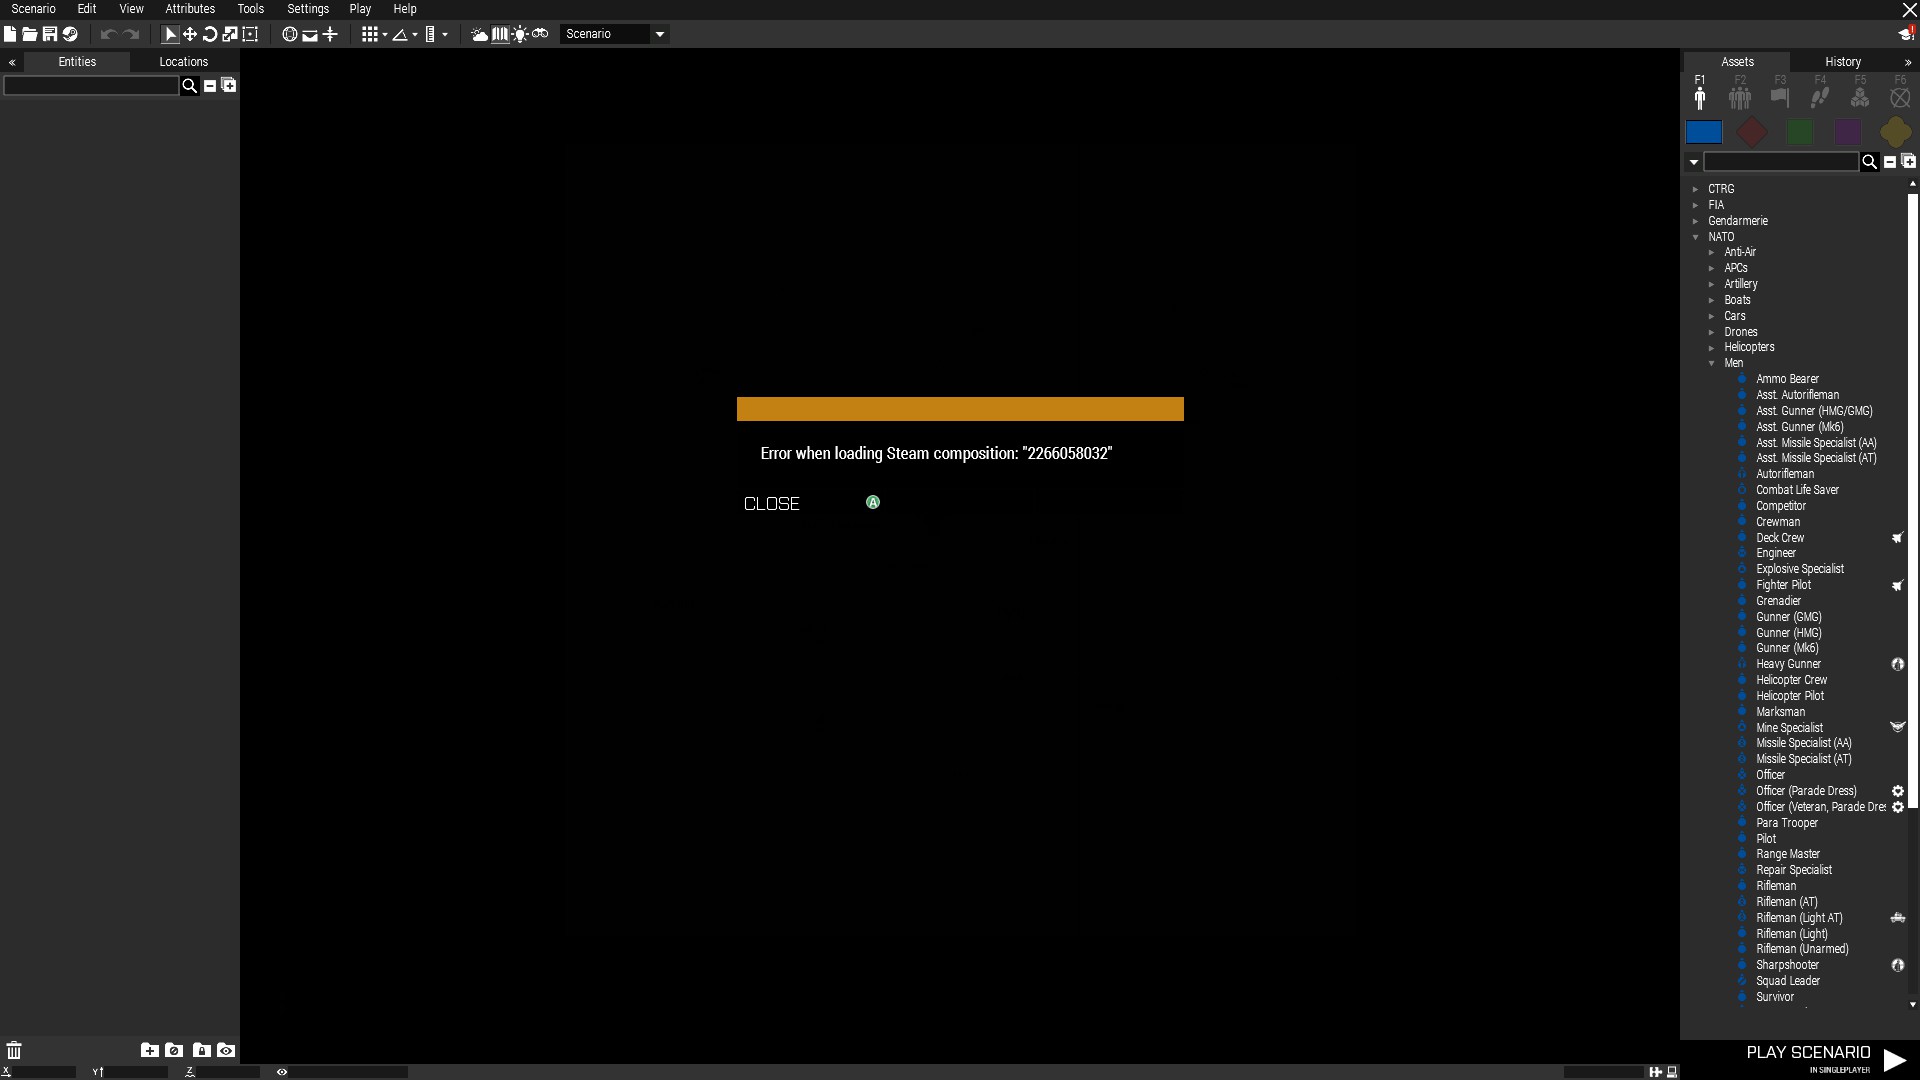Create a new scenario with the page icon
The height and width of the screenshot is (1080, 1920).
coord(10,34)
